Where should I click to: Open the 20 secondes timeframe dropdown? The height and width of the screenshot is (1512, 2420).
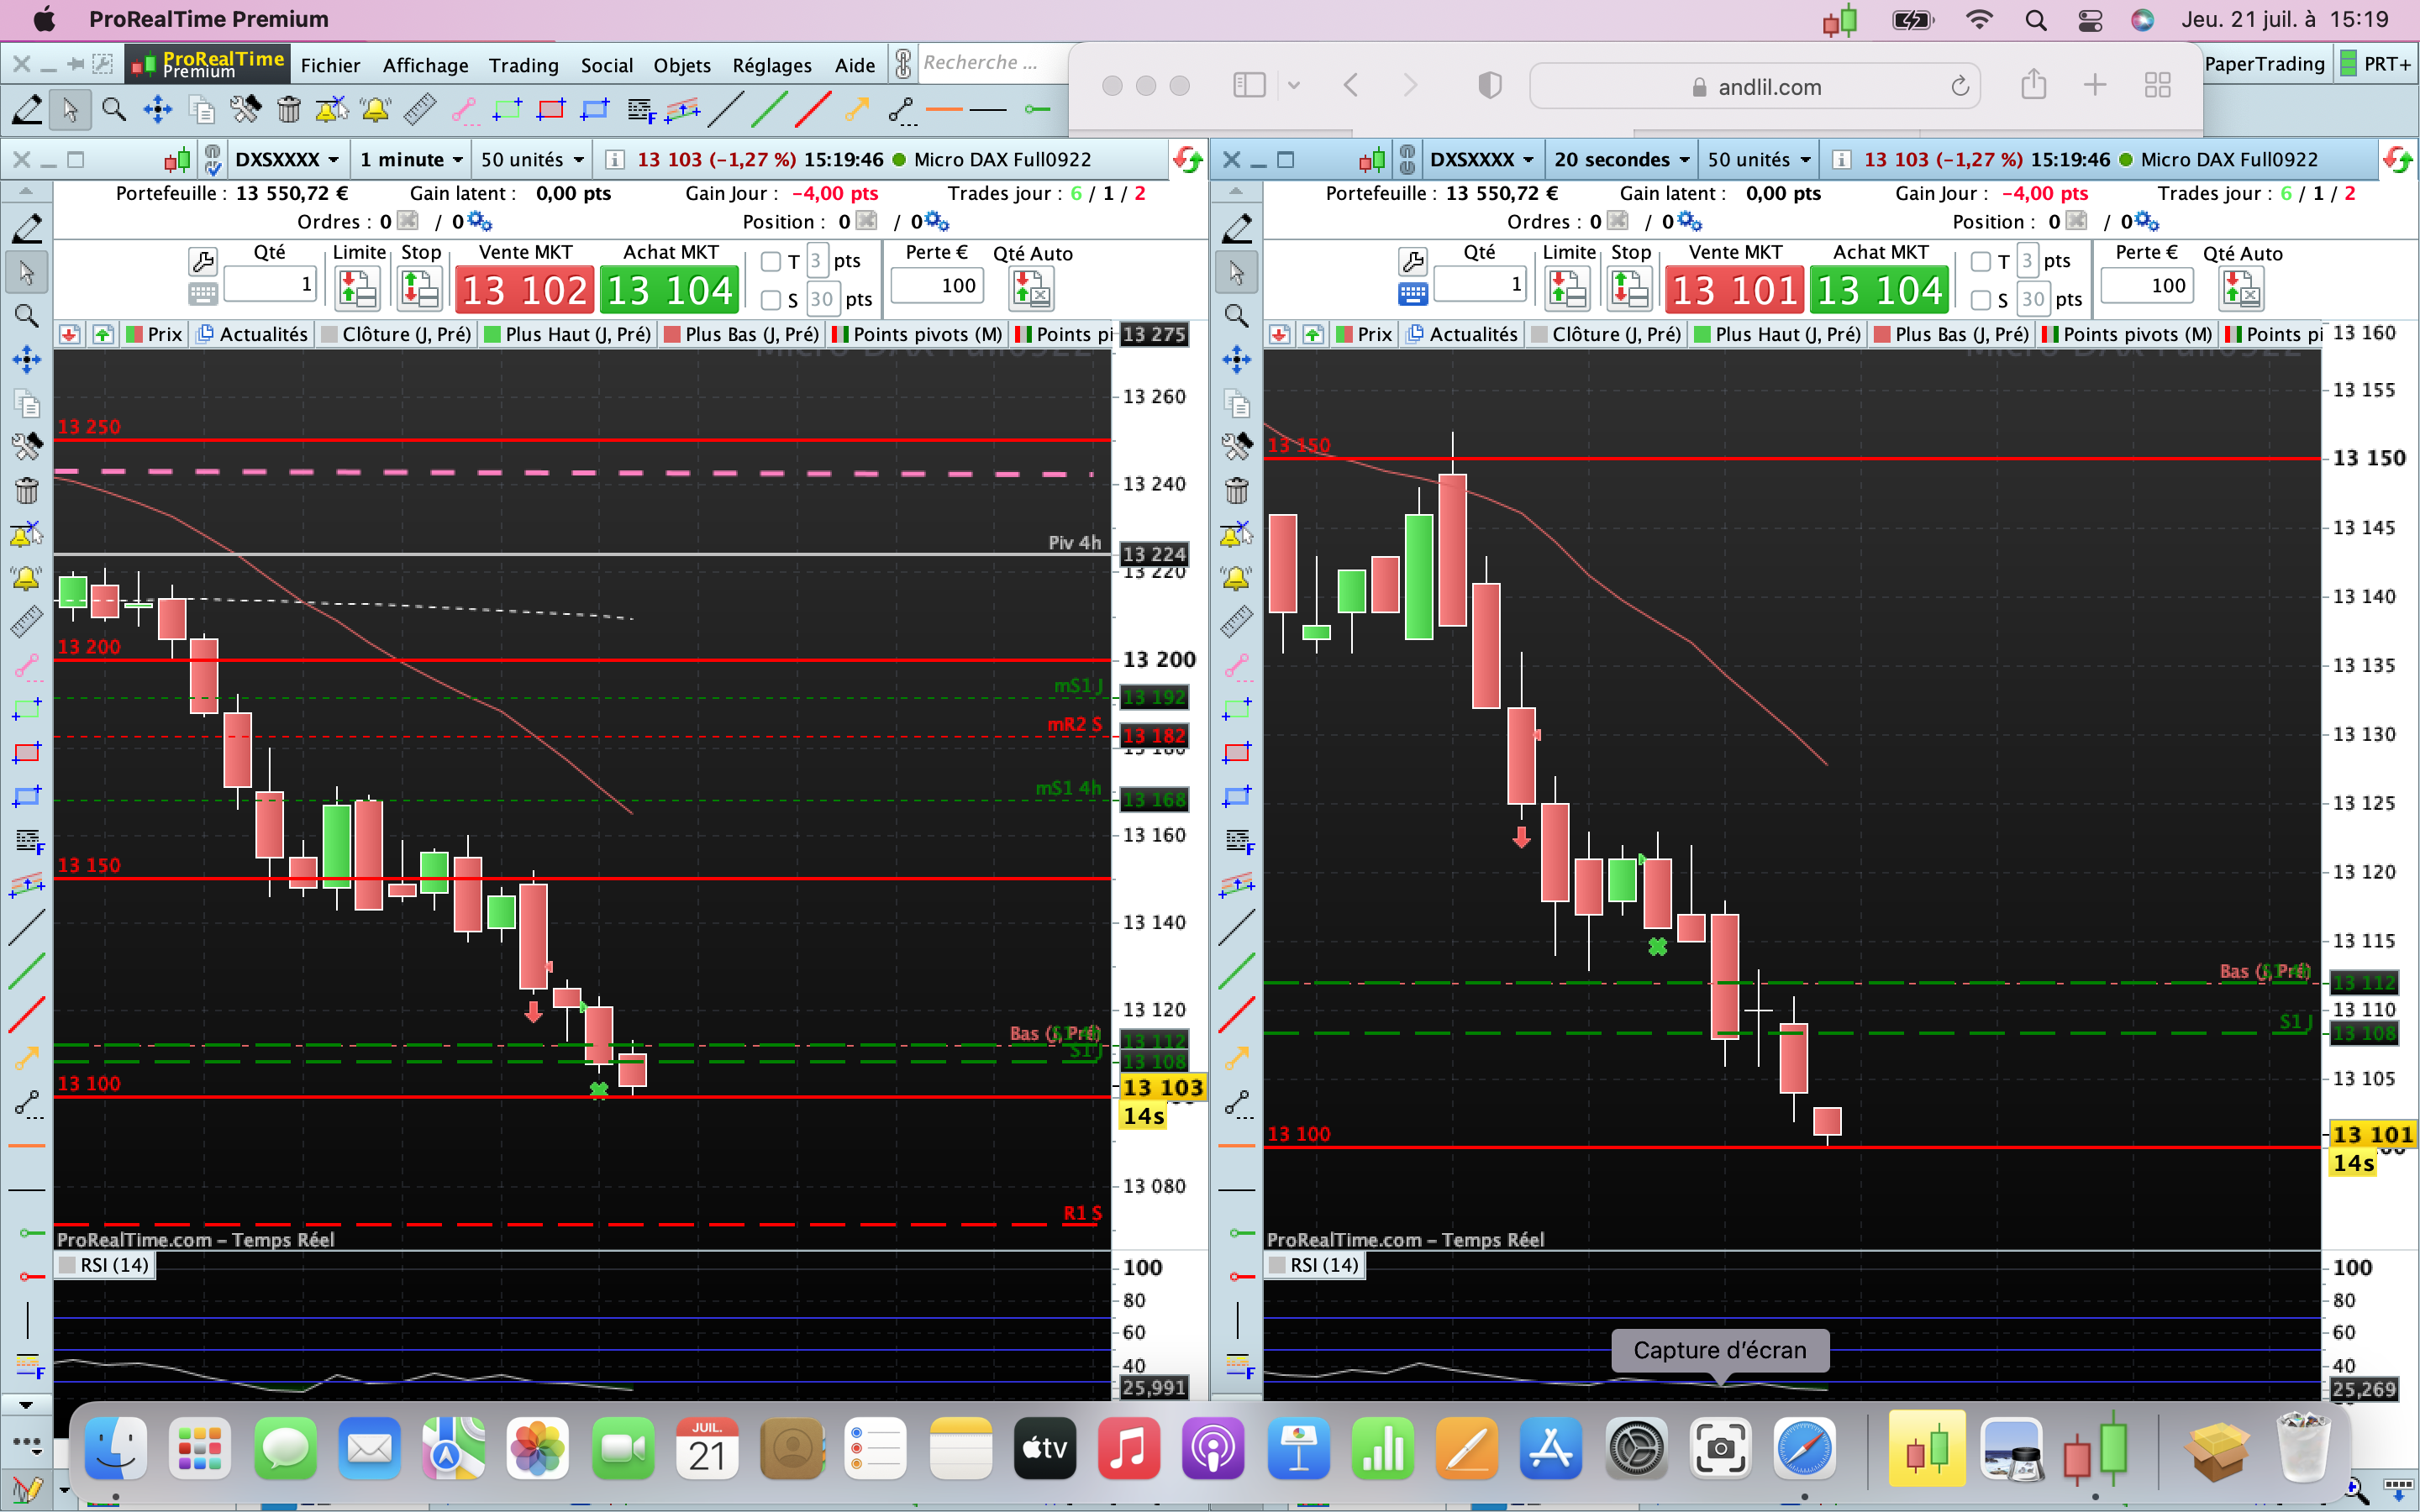pos(1620,160)
